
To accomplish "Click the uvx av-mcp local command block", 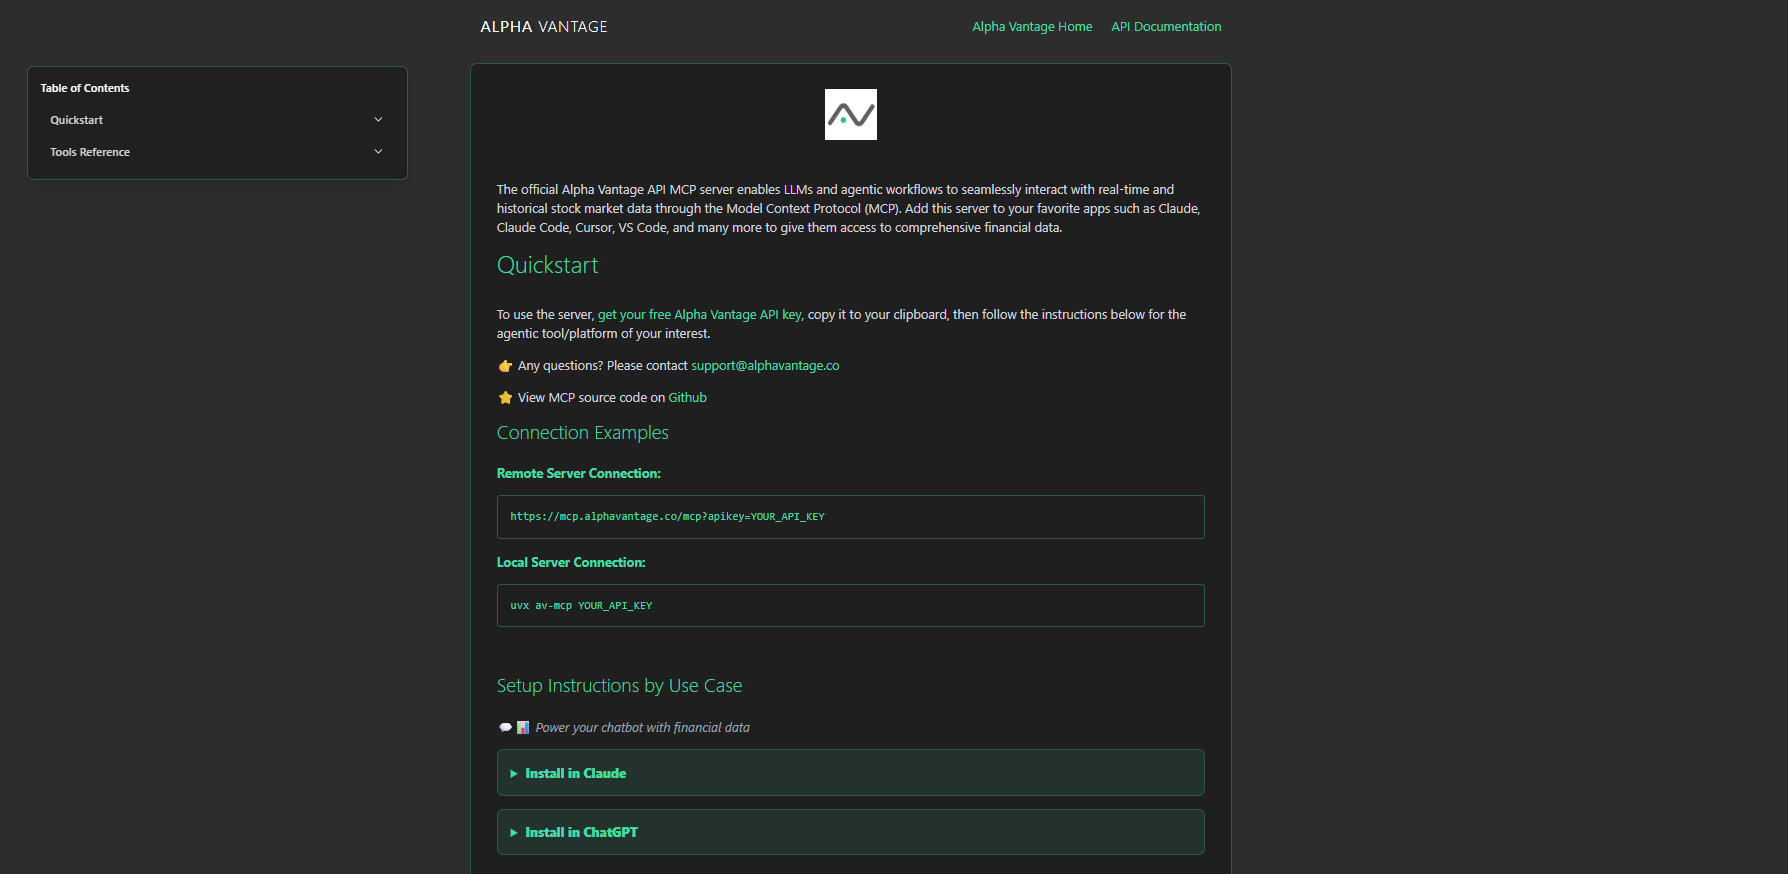I will (851, 606).
